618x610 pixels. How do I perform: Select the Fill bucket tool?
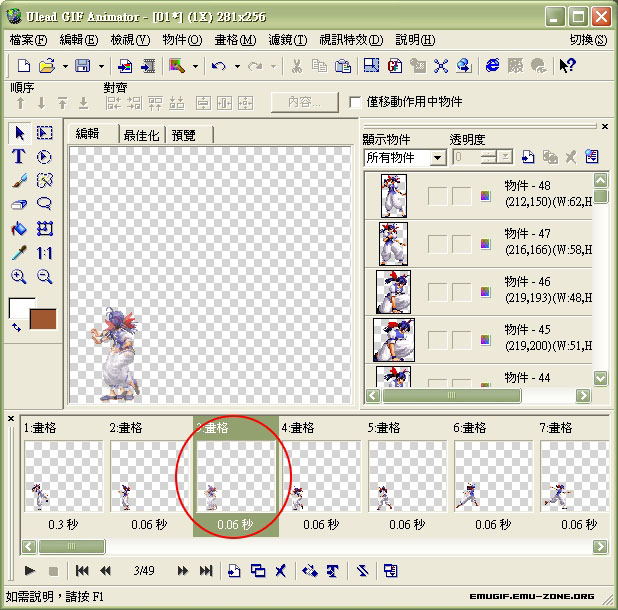tap(19, 229)
